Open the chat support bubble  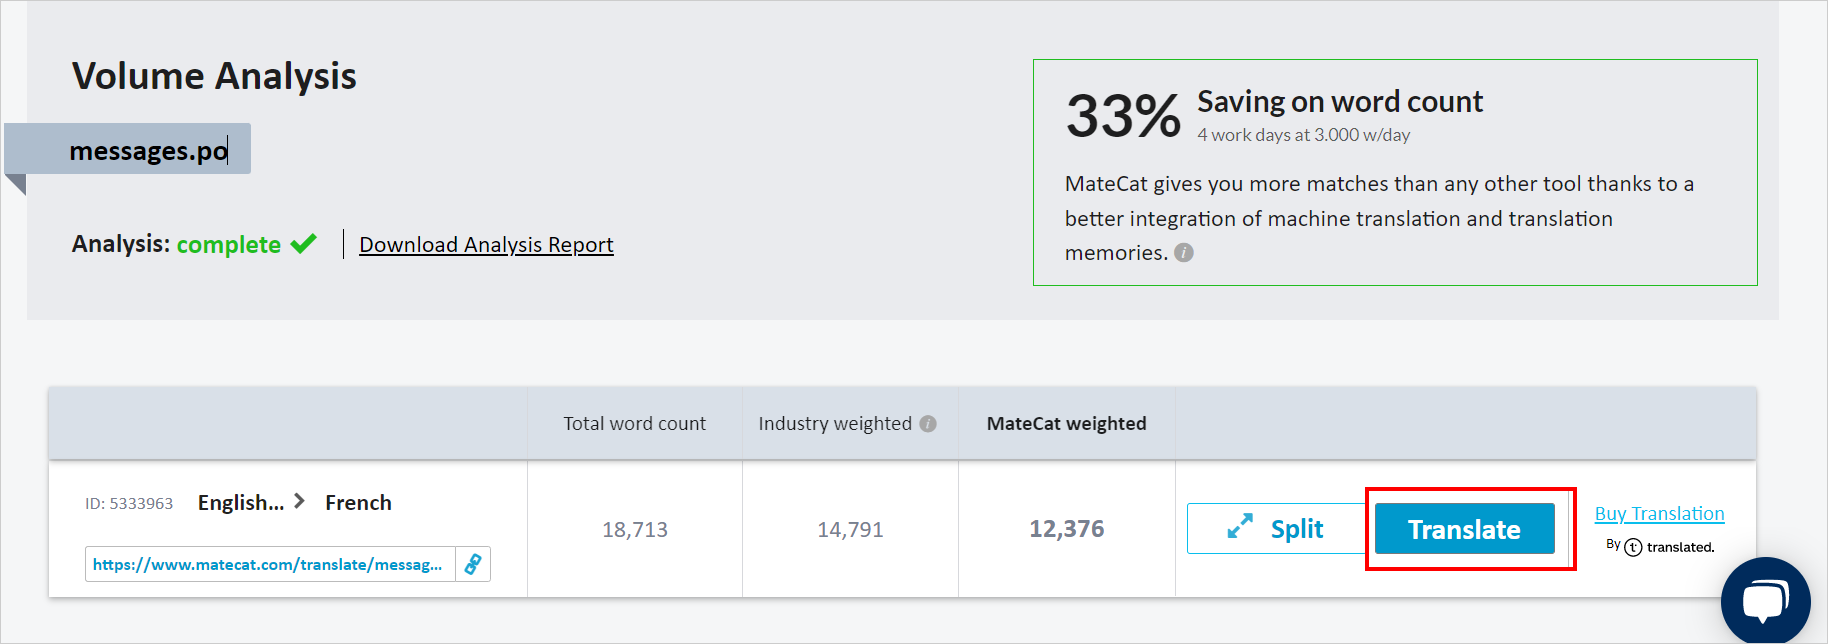1765,602
